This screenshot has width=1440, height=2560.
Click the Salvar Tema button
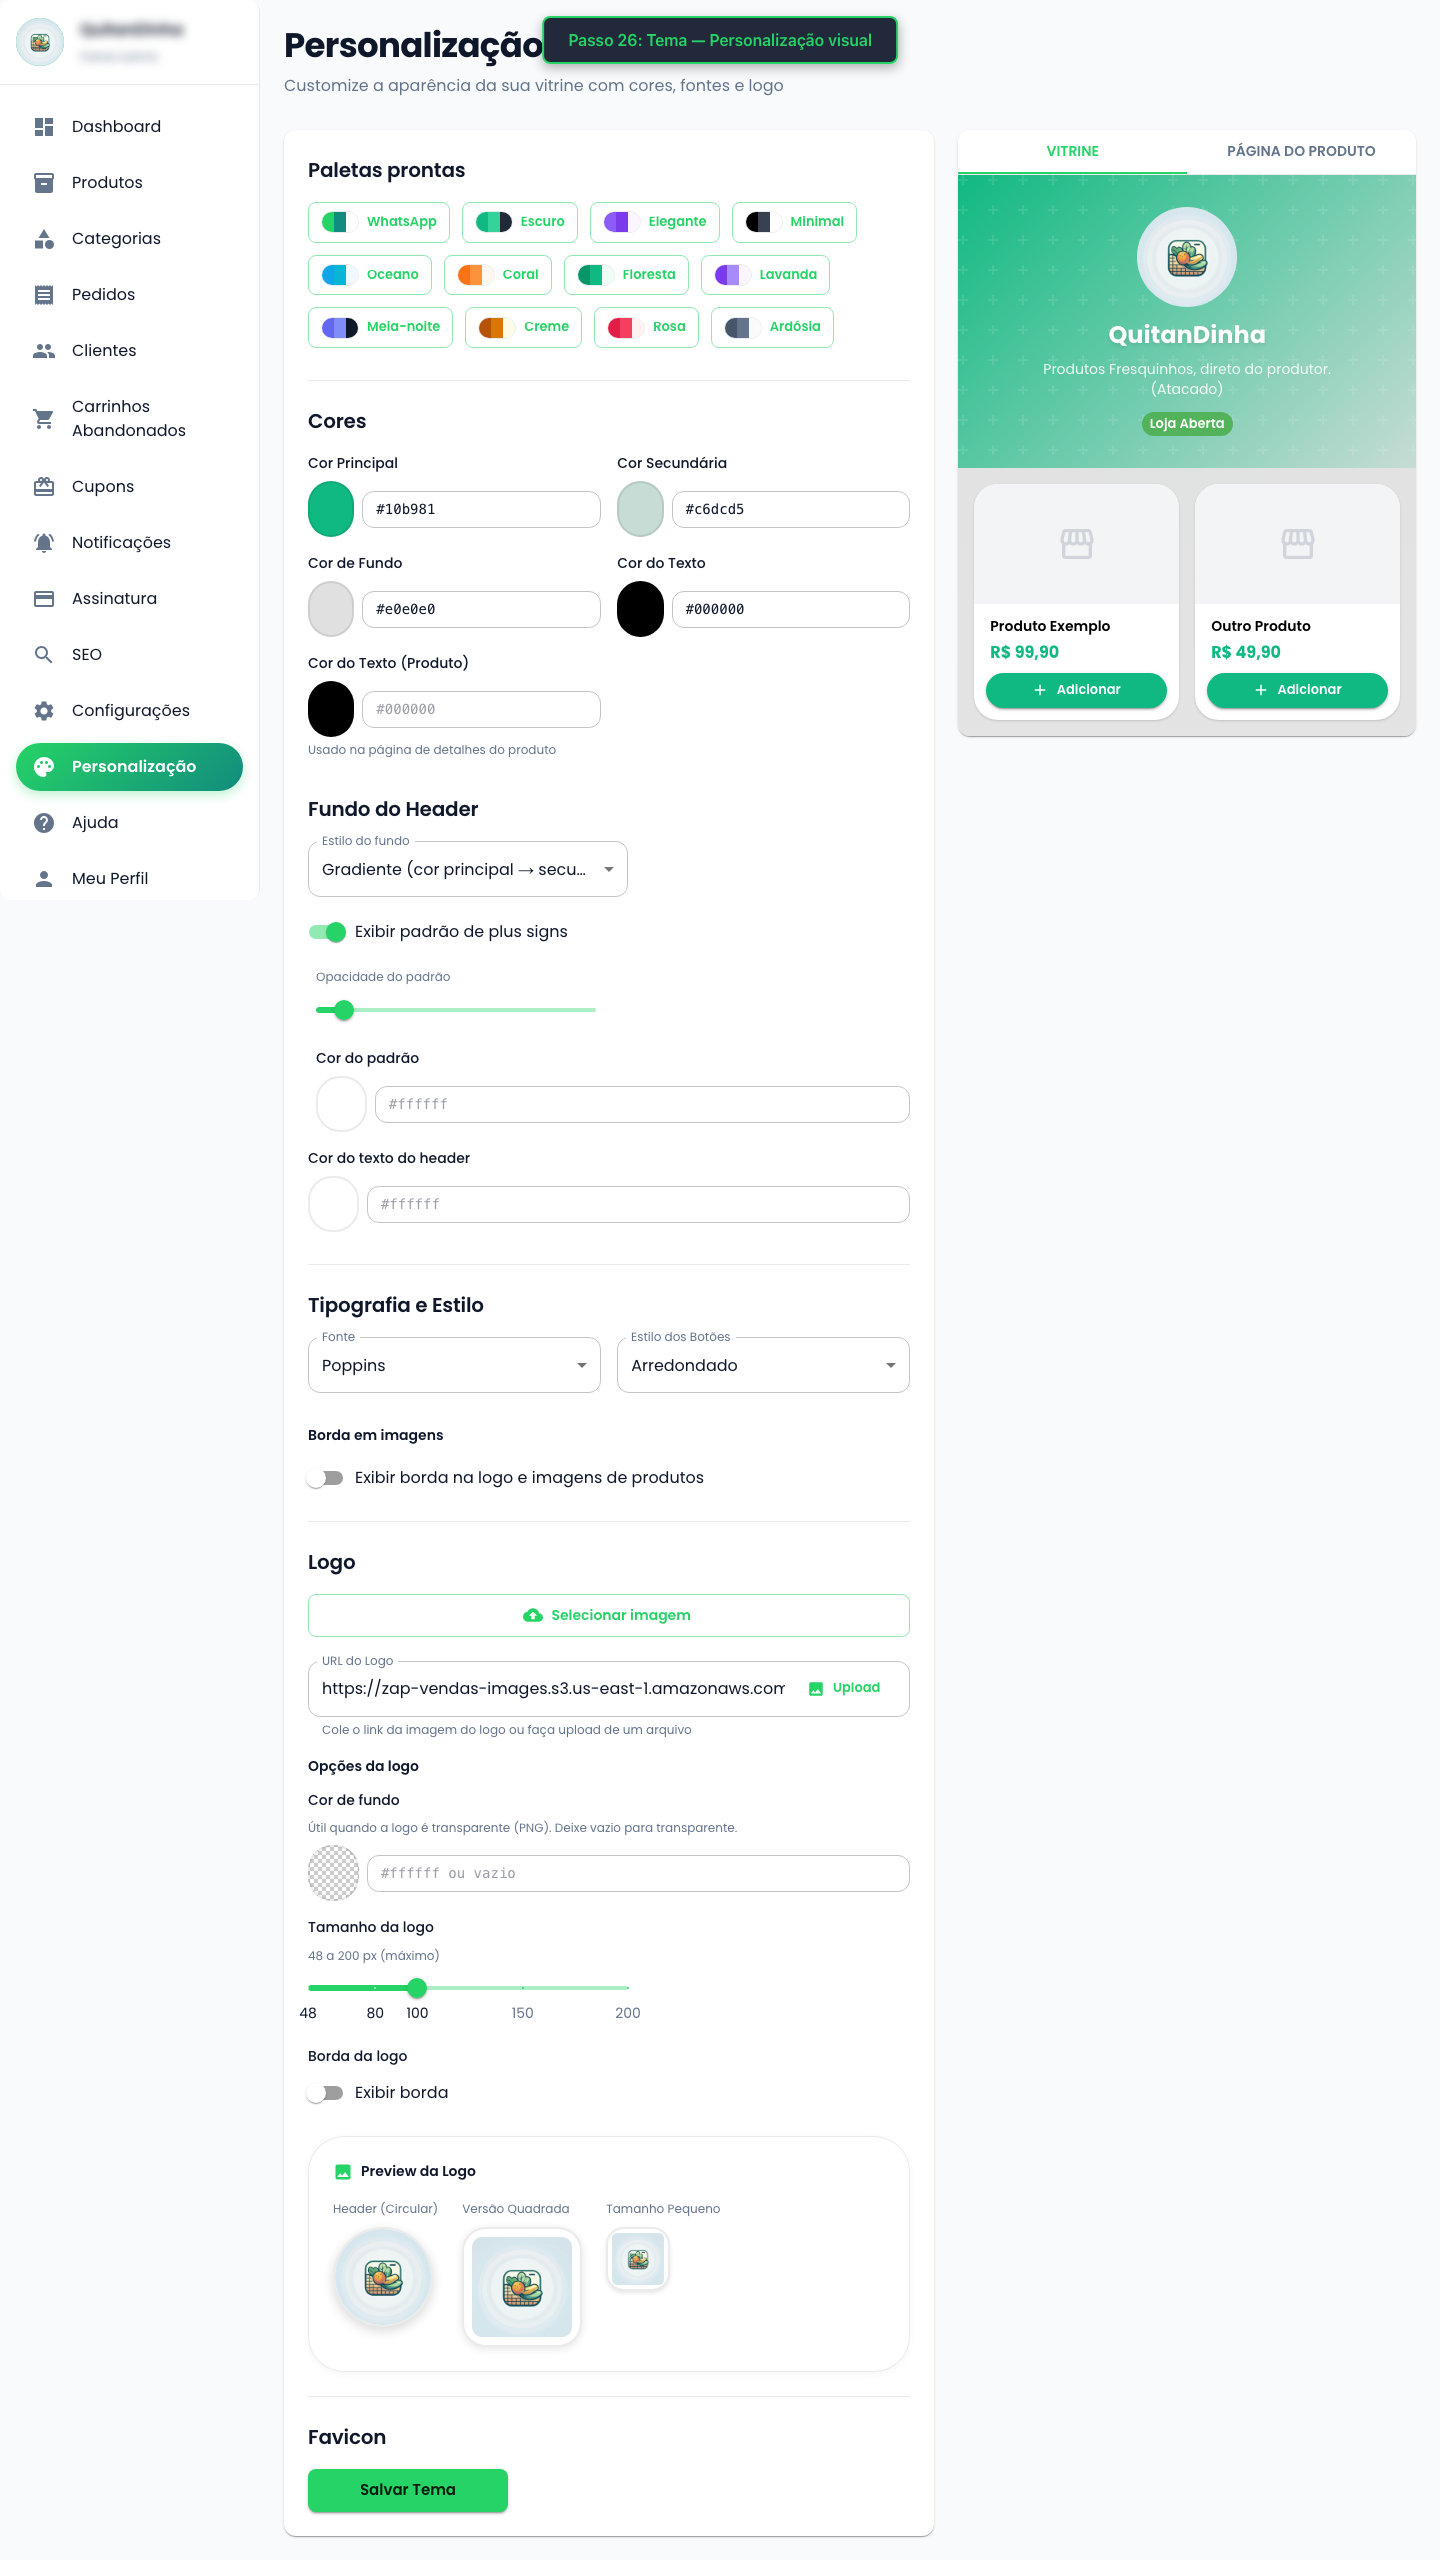click(x=407, y=2489)
